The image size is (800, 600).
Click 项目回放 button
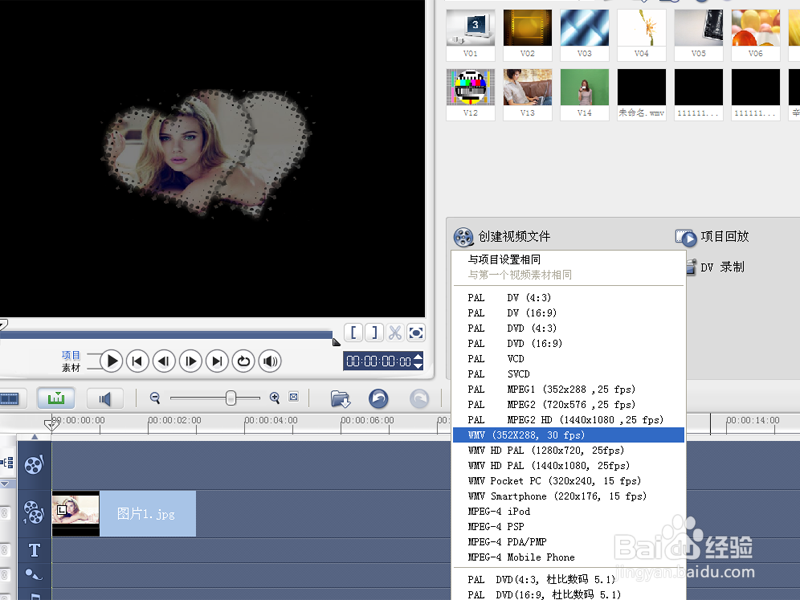712,237
